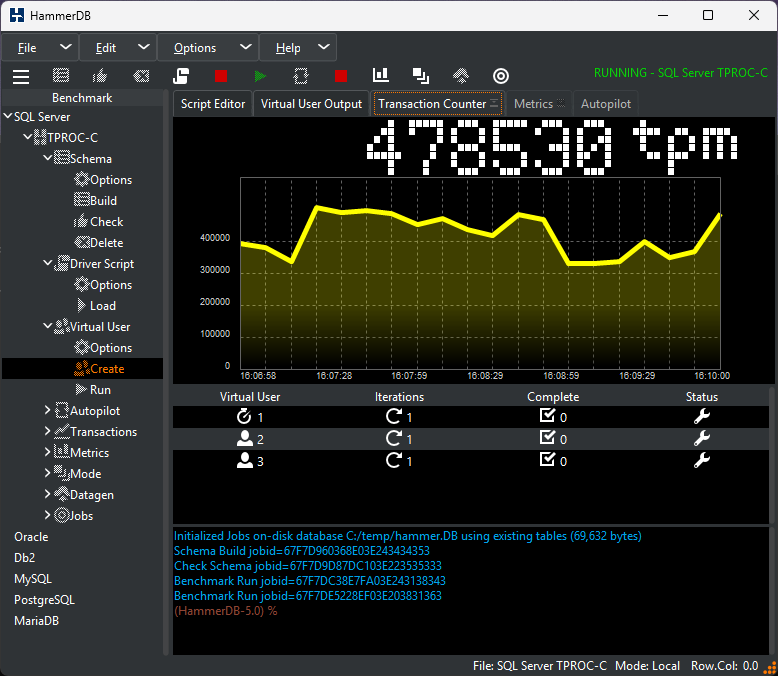The width and height of the screenshot is (778, 676).
Task: Select Virtual User Options in tree
Action: coord(103,348)
